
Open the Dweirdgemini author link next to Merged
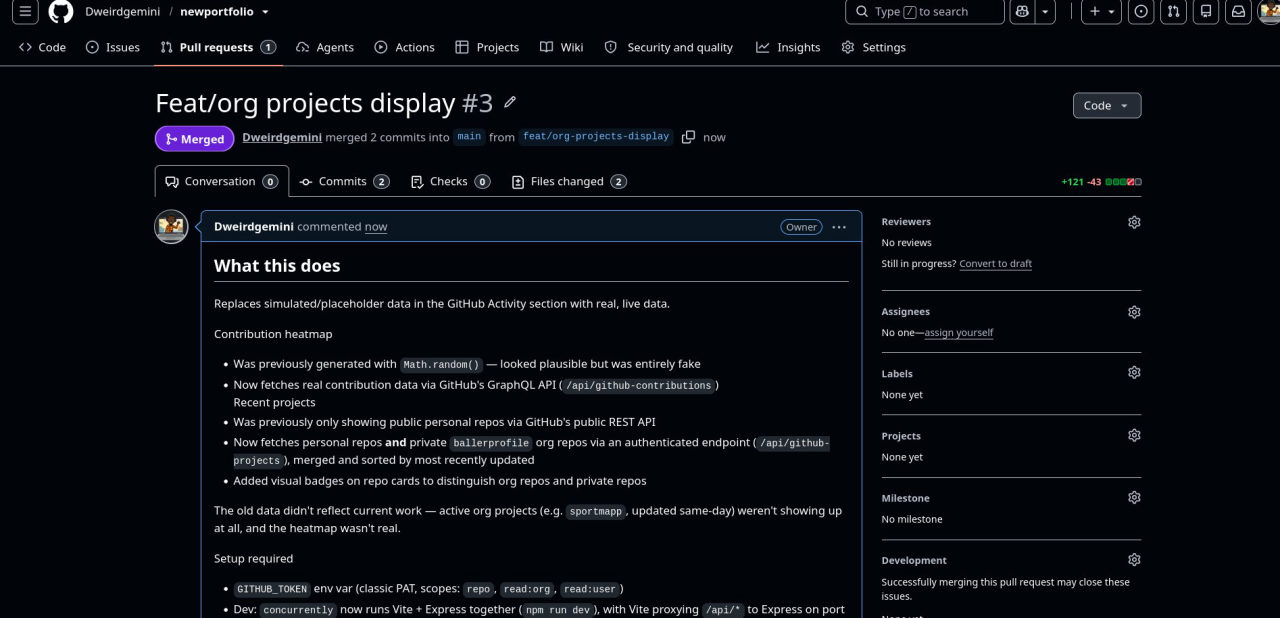[x=282, y=137]
